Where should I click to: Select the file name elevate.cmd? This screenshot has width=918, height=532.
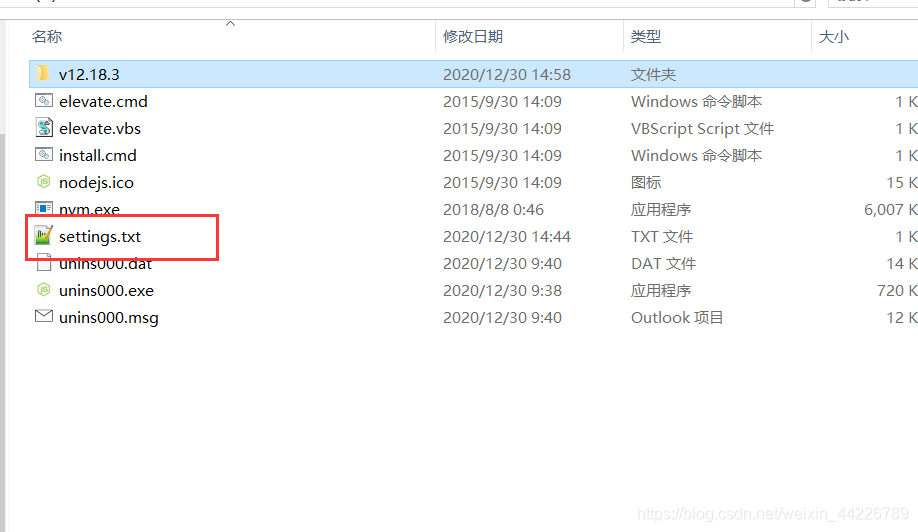103,101
